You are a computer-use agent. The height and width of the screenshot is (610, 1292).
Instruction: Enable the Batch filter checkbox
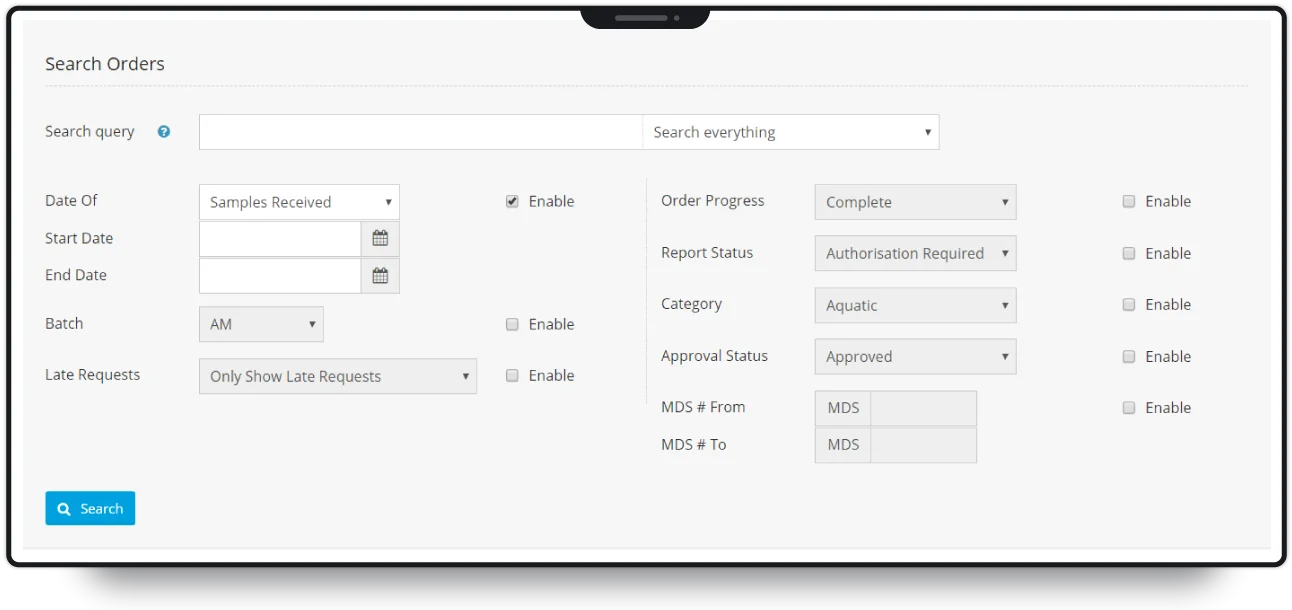512,323
